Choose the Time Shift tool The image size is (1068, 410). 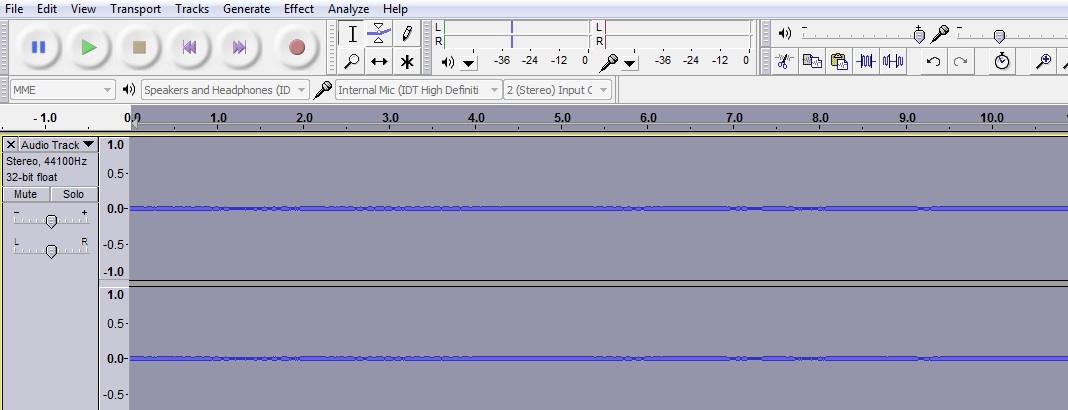pyautogui.click(x=379, y=62)
